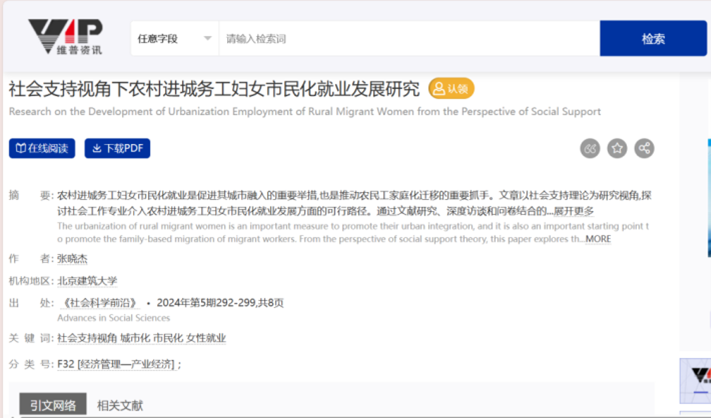Click the 认领 claim badge
The width and height of the screenshot is (711, 418).
coord(451,89)
